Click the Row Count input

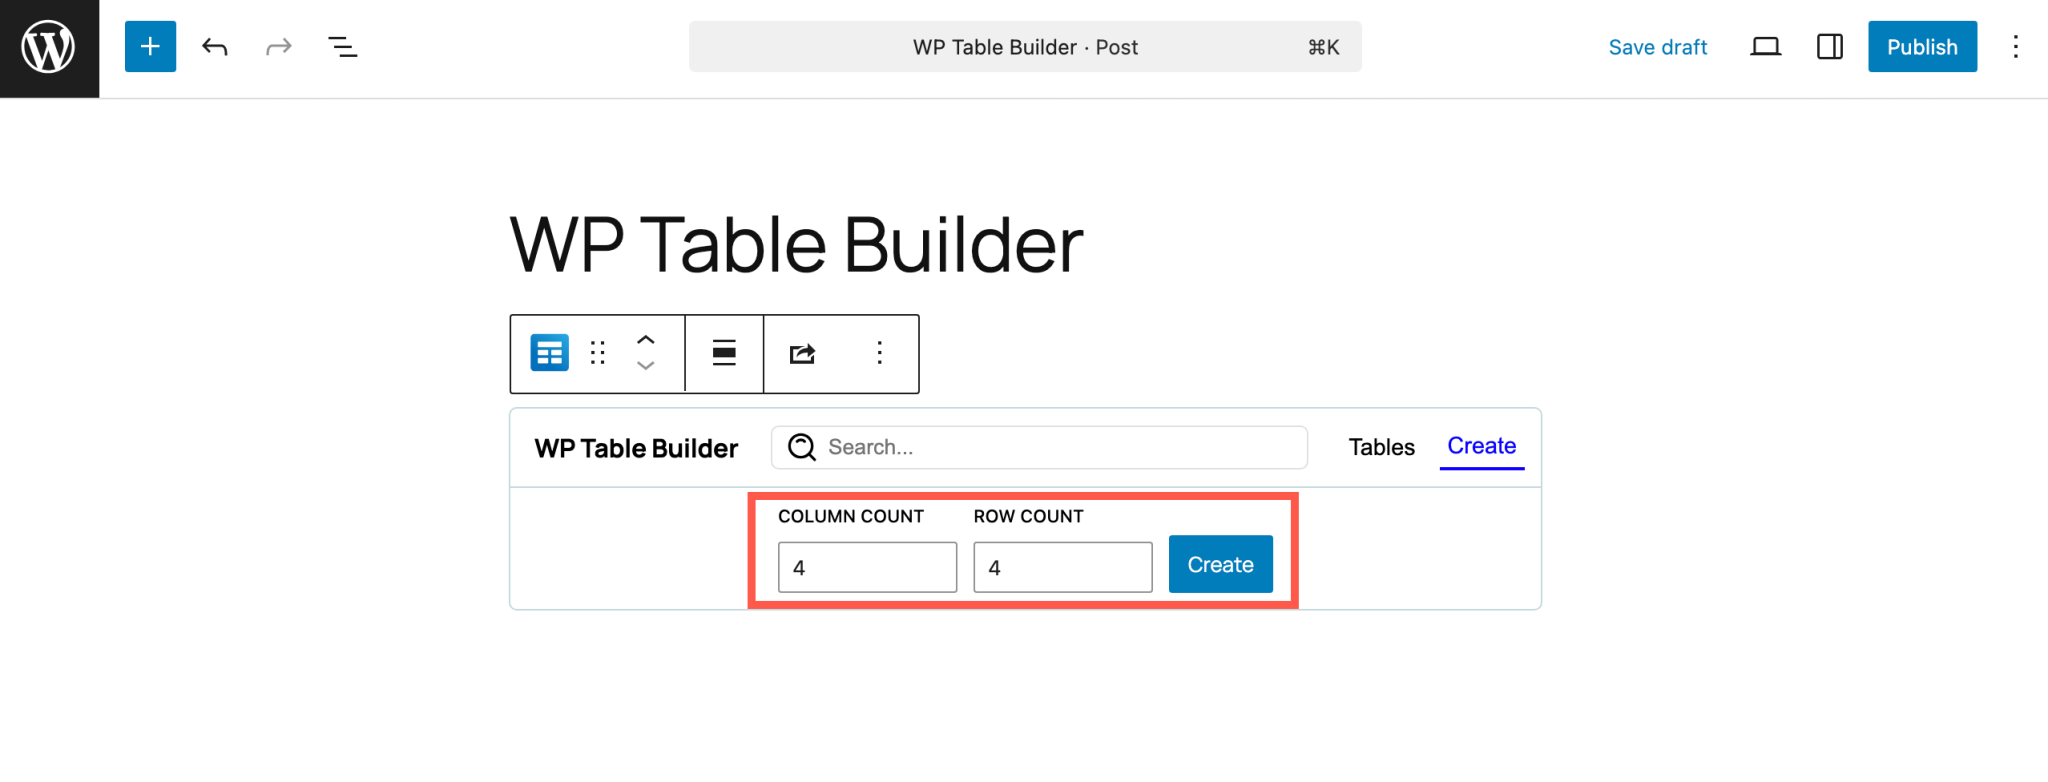click(x=1062, y=567)
